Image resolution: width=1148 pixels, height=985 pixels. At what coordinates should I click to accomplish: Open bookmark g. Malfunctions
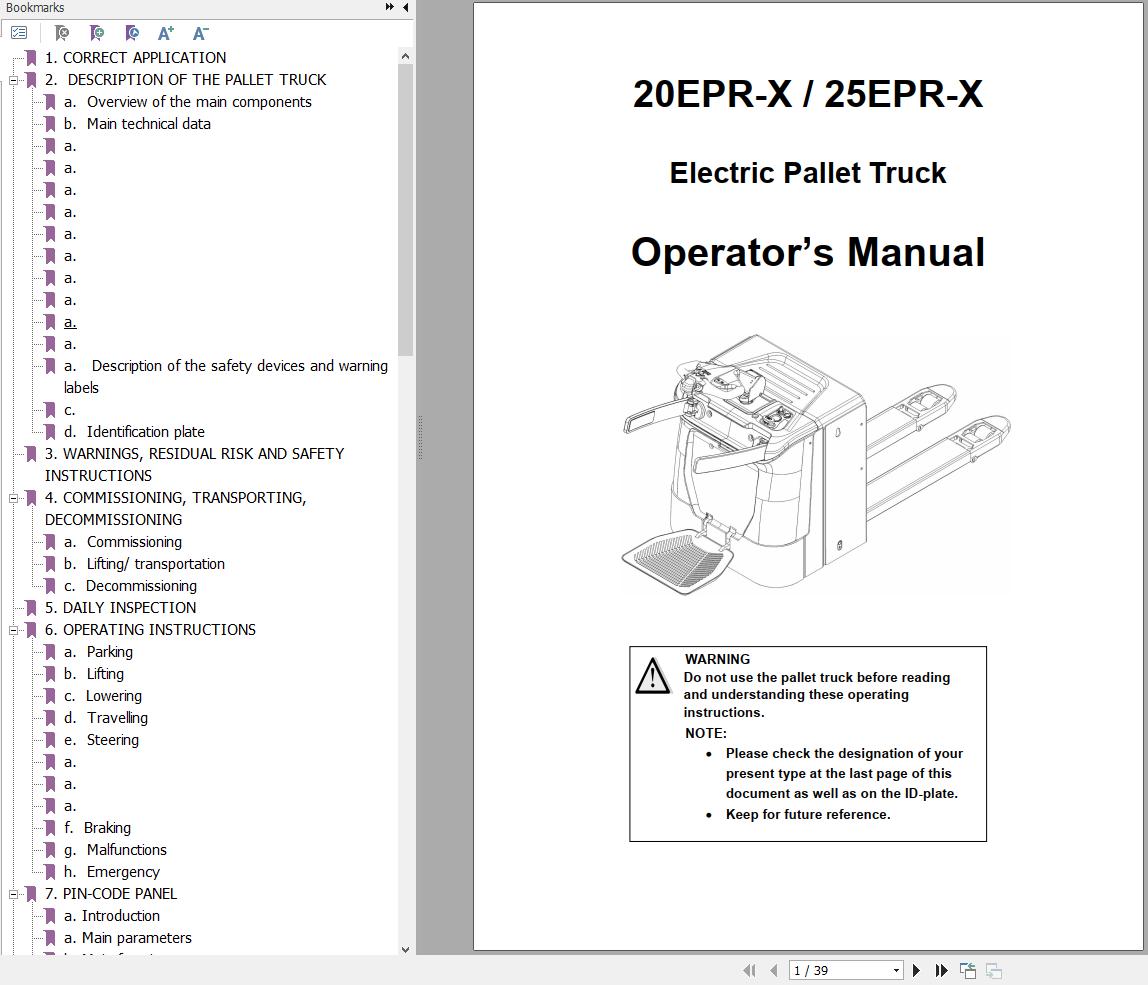click(x=115, y=850)
